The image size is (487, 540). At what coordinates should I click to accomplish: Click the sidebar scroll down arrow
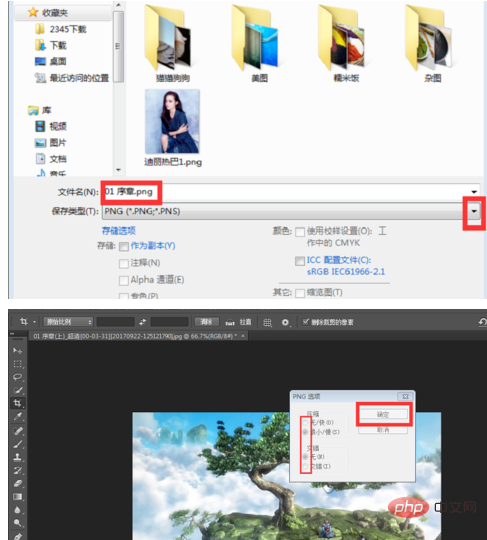pos(118,170)
